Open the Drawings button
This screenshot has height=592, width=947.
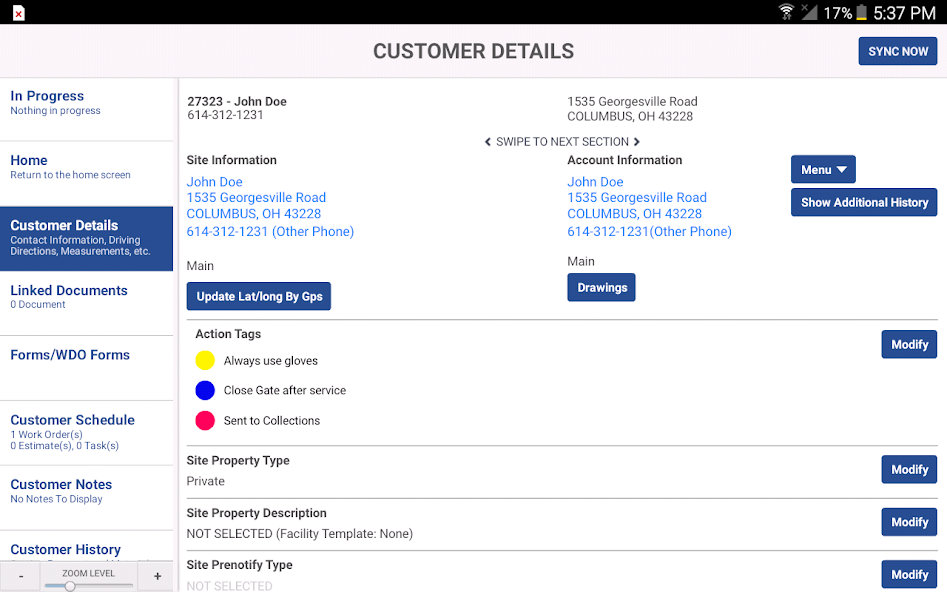click(x=601, y=288)
